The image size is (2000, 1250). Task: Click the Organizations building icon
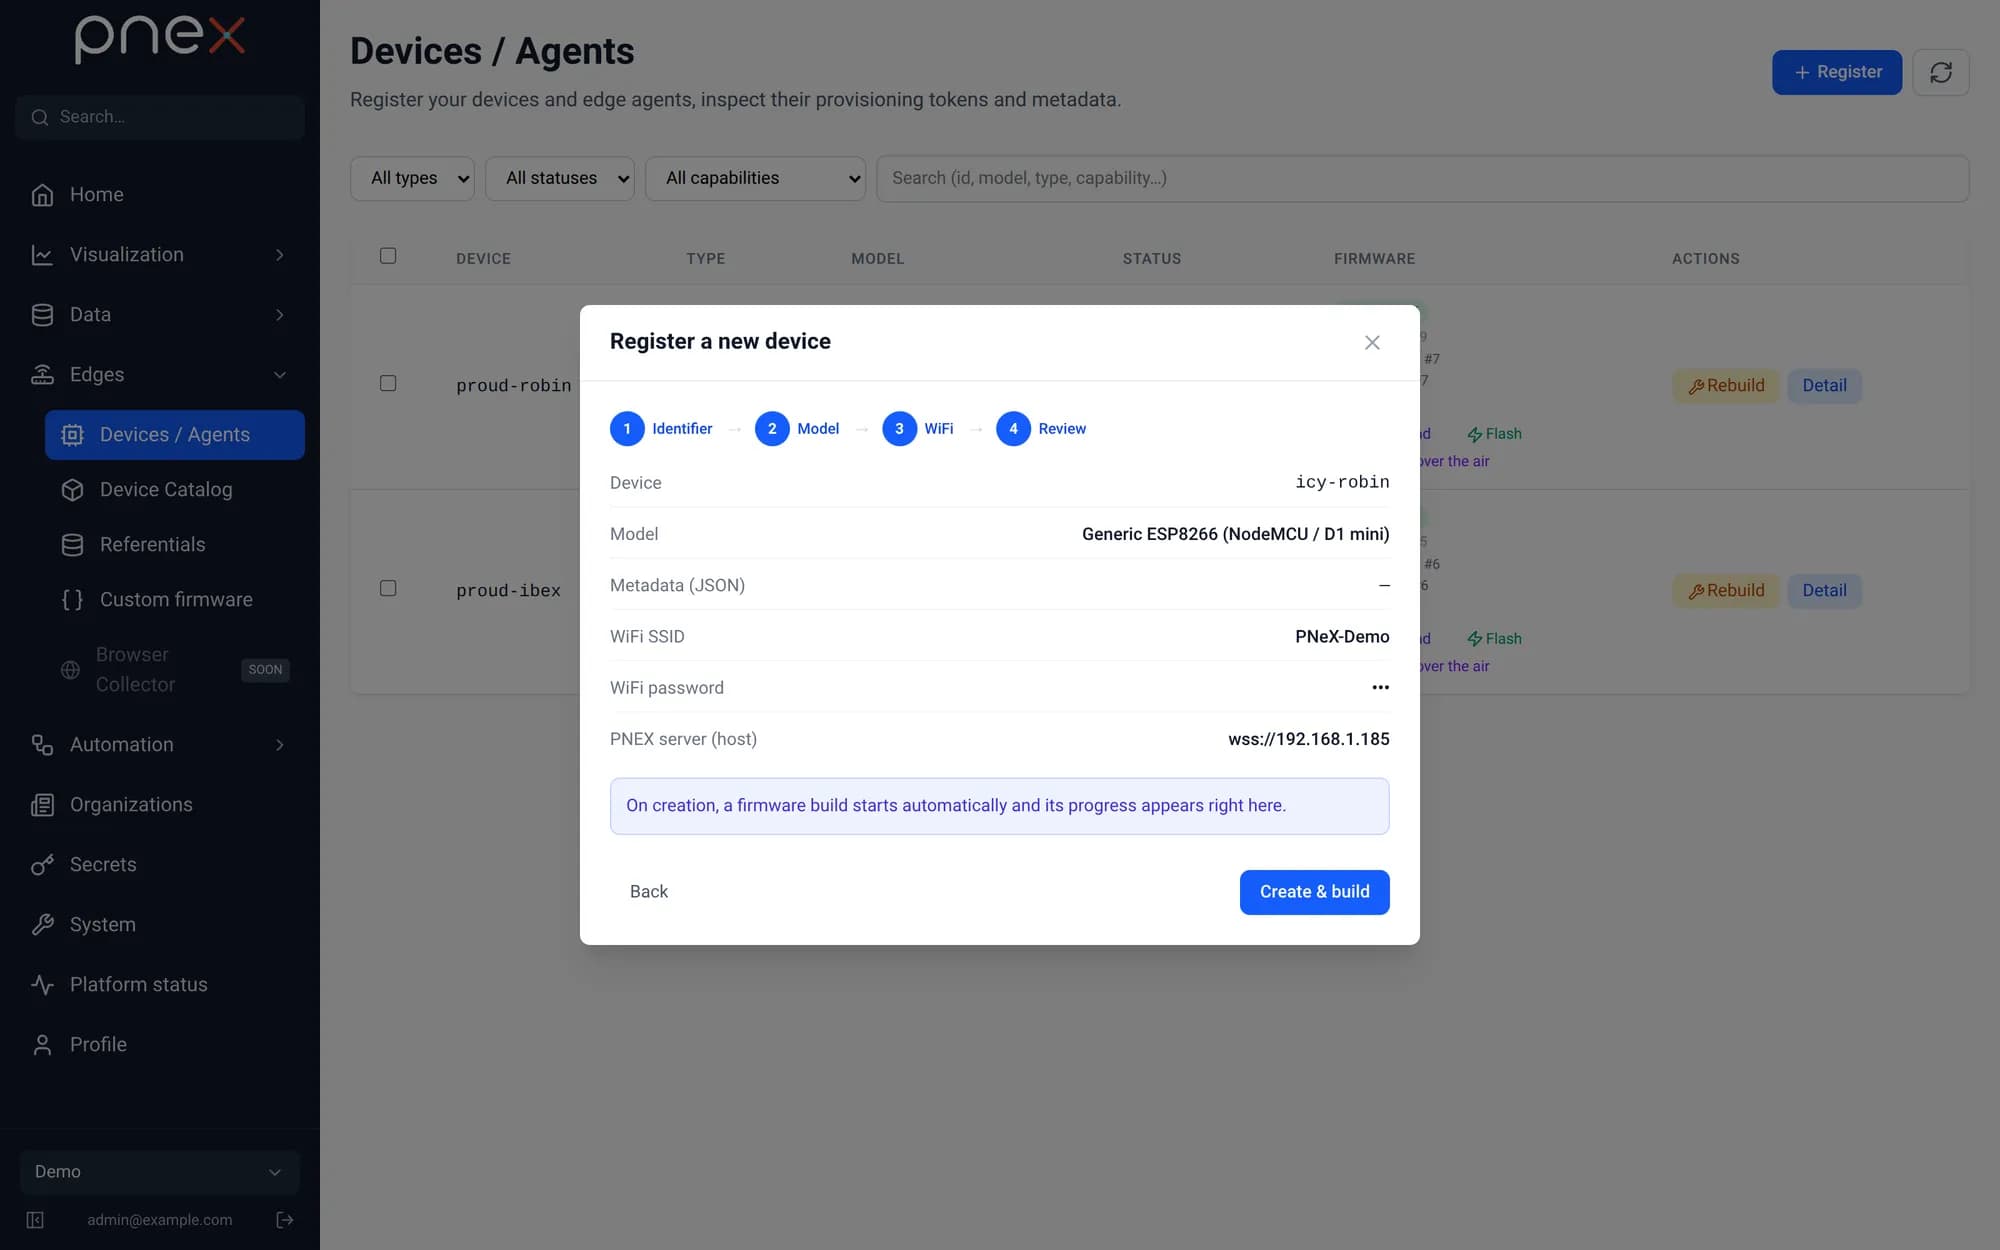(x=42, y=805)
